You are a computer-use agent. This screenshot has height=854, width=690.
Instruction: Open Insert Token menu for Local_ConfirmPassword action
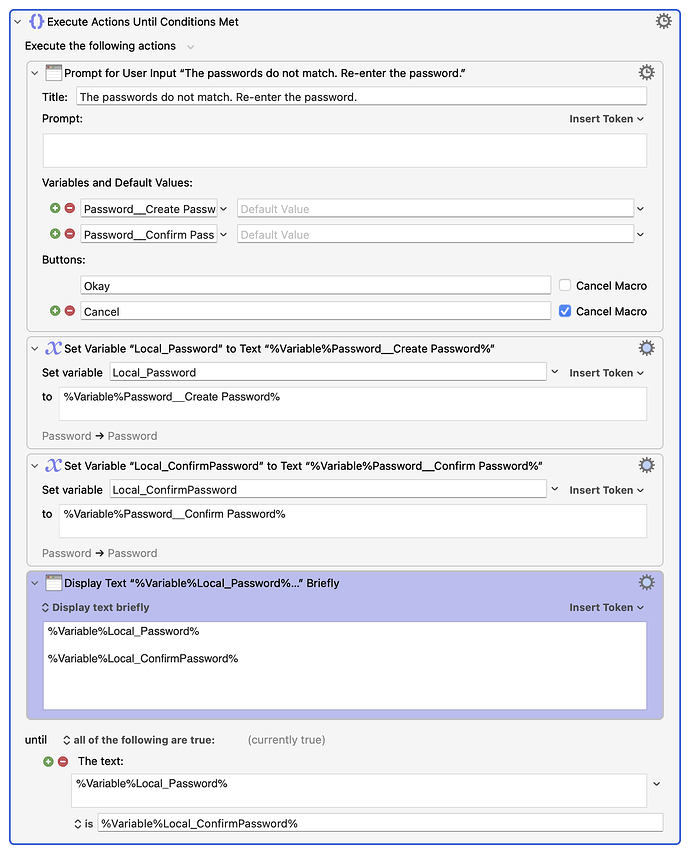[606, 490]
